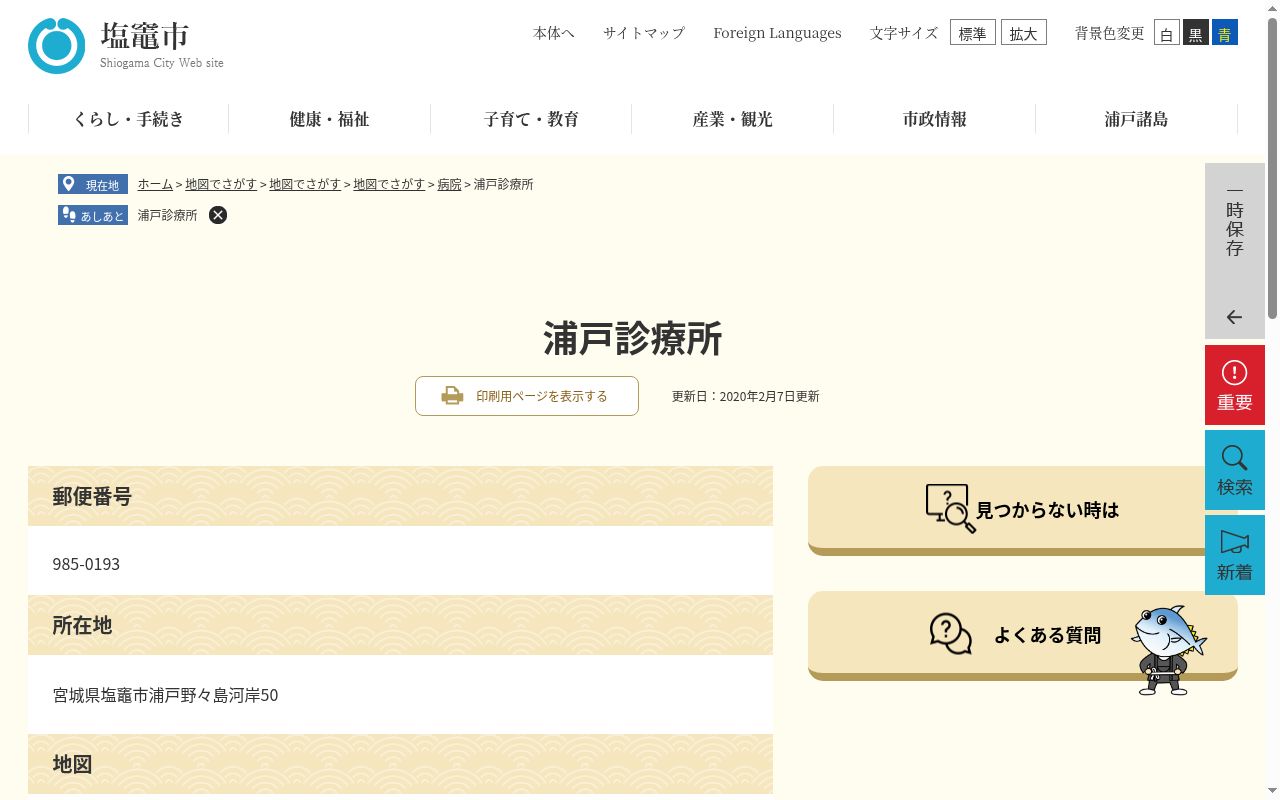Click the よくある質問 speech bubble icon
This screenshot has width=1280, height=800.
click(x=950, y=634)
